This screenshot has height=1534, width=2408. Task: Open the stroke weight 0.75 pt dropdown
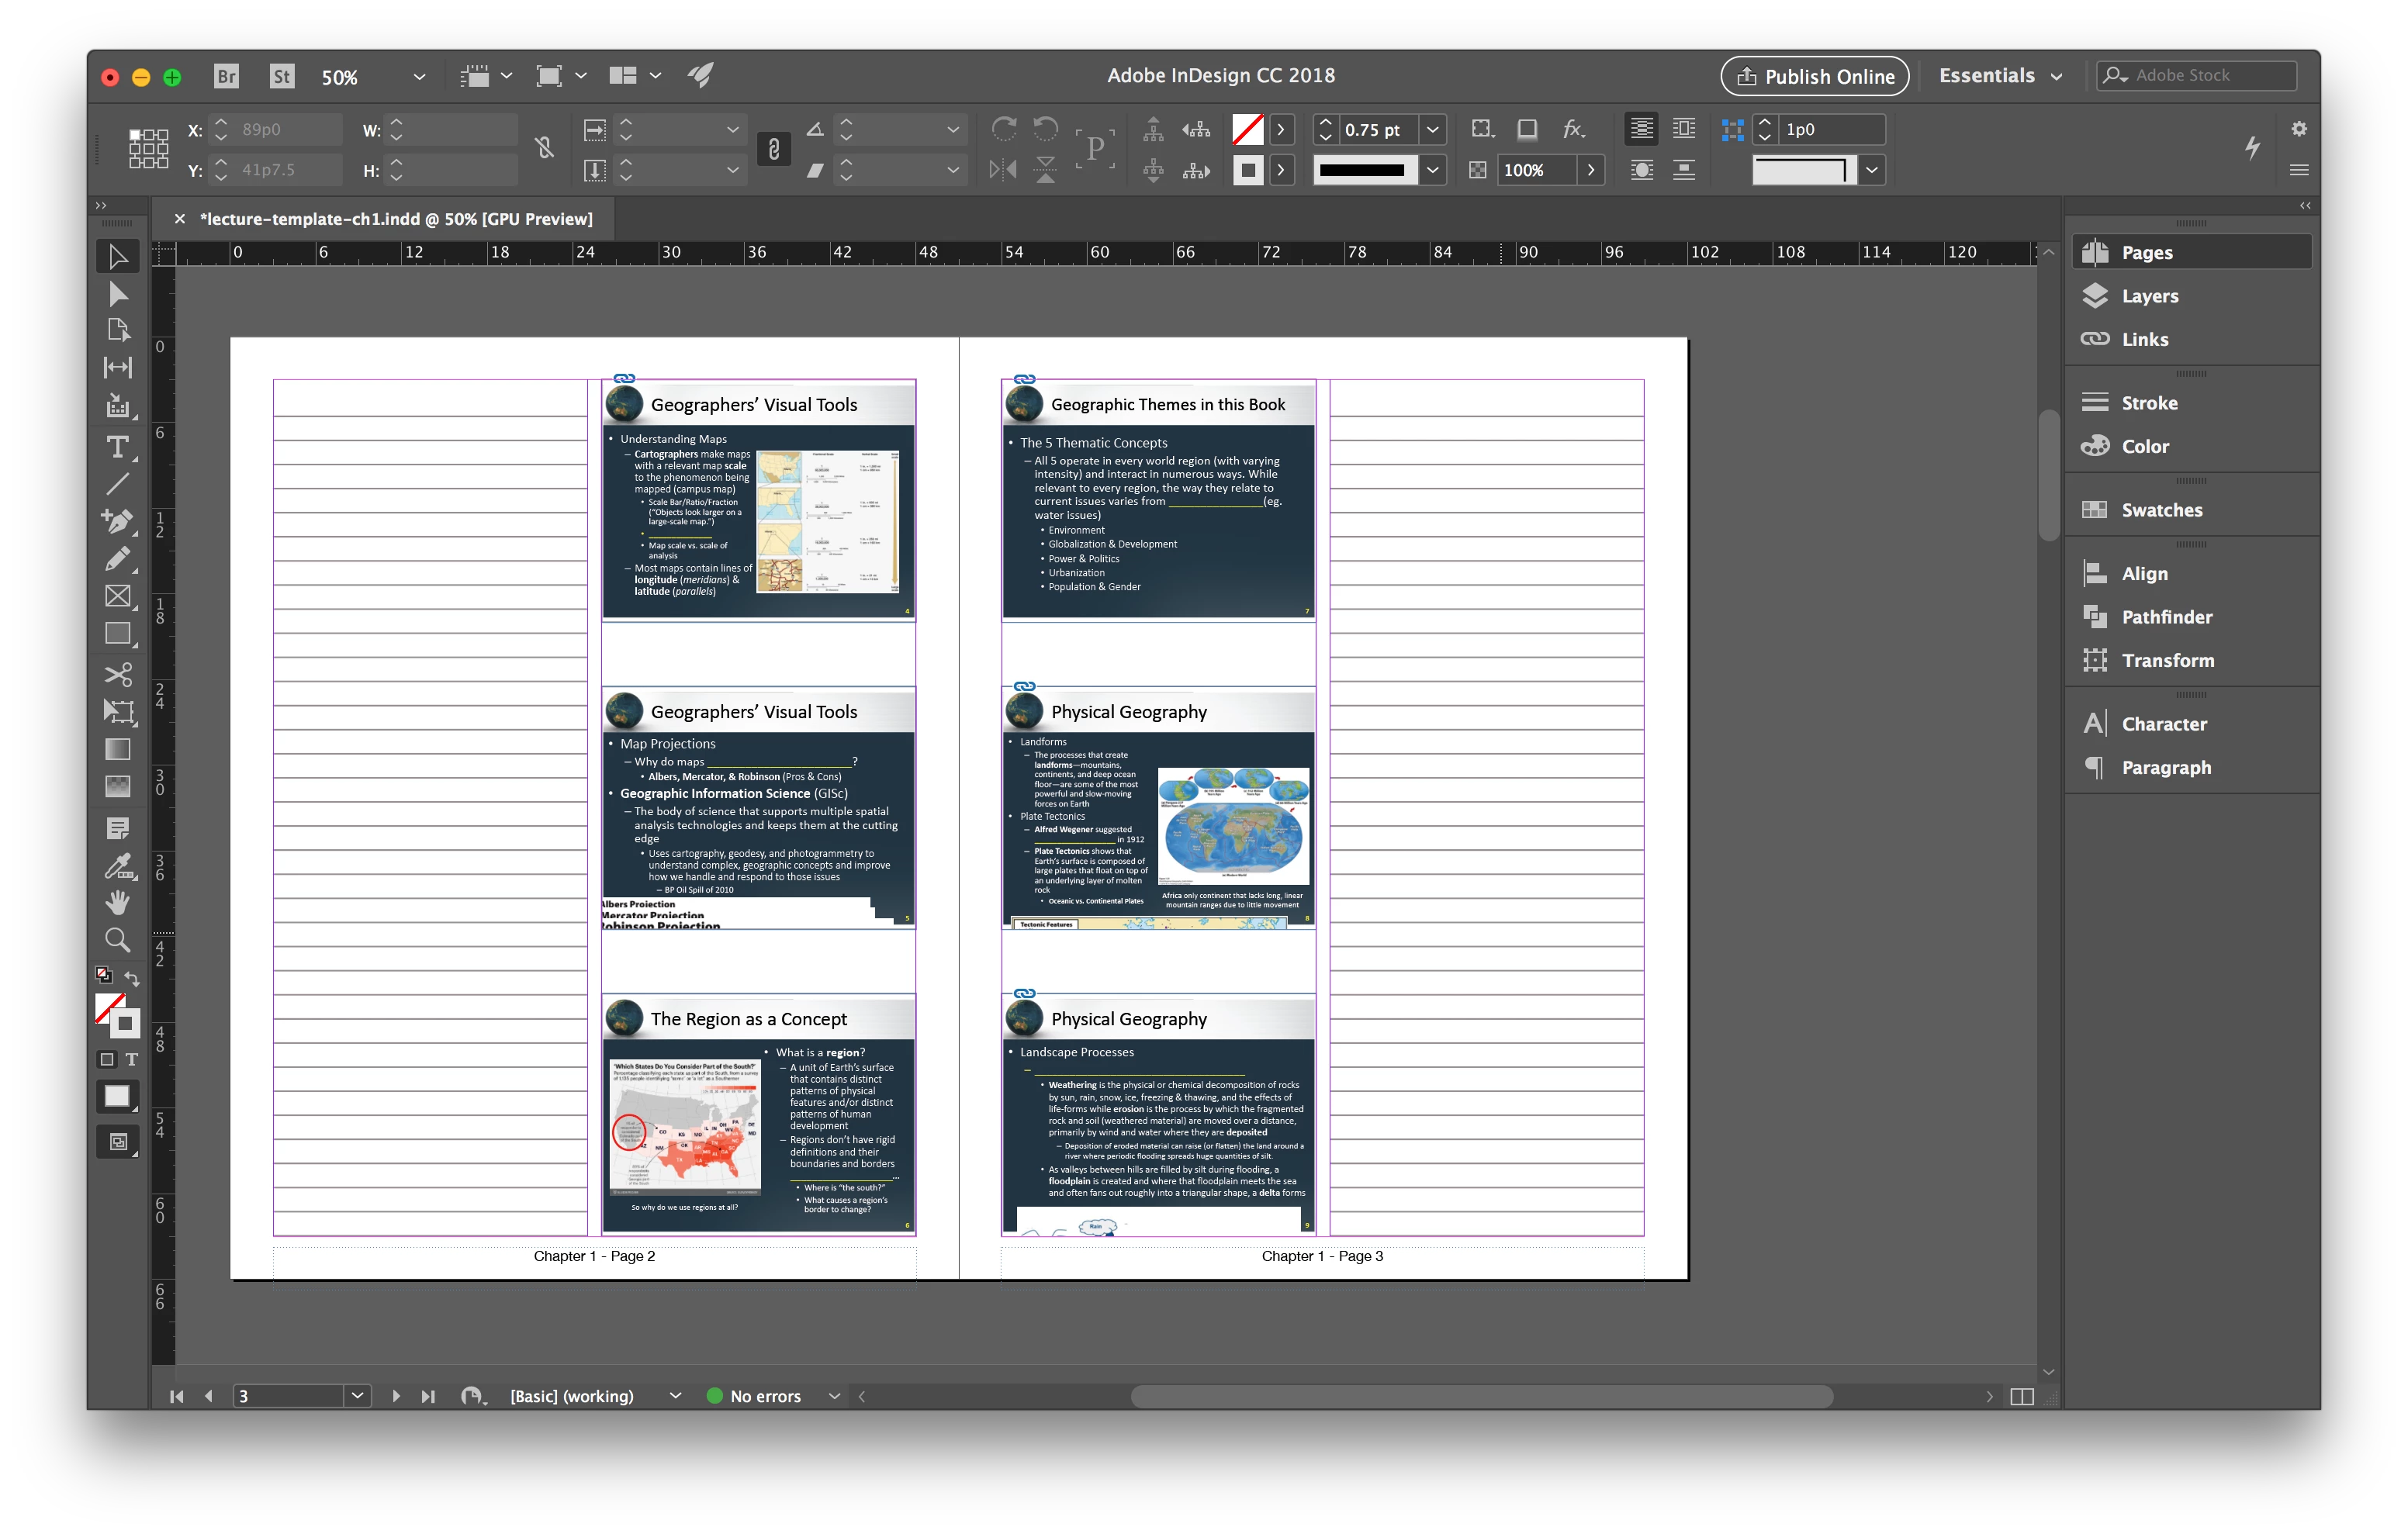coord(1433,130)
